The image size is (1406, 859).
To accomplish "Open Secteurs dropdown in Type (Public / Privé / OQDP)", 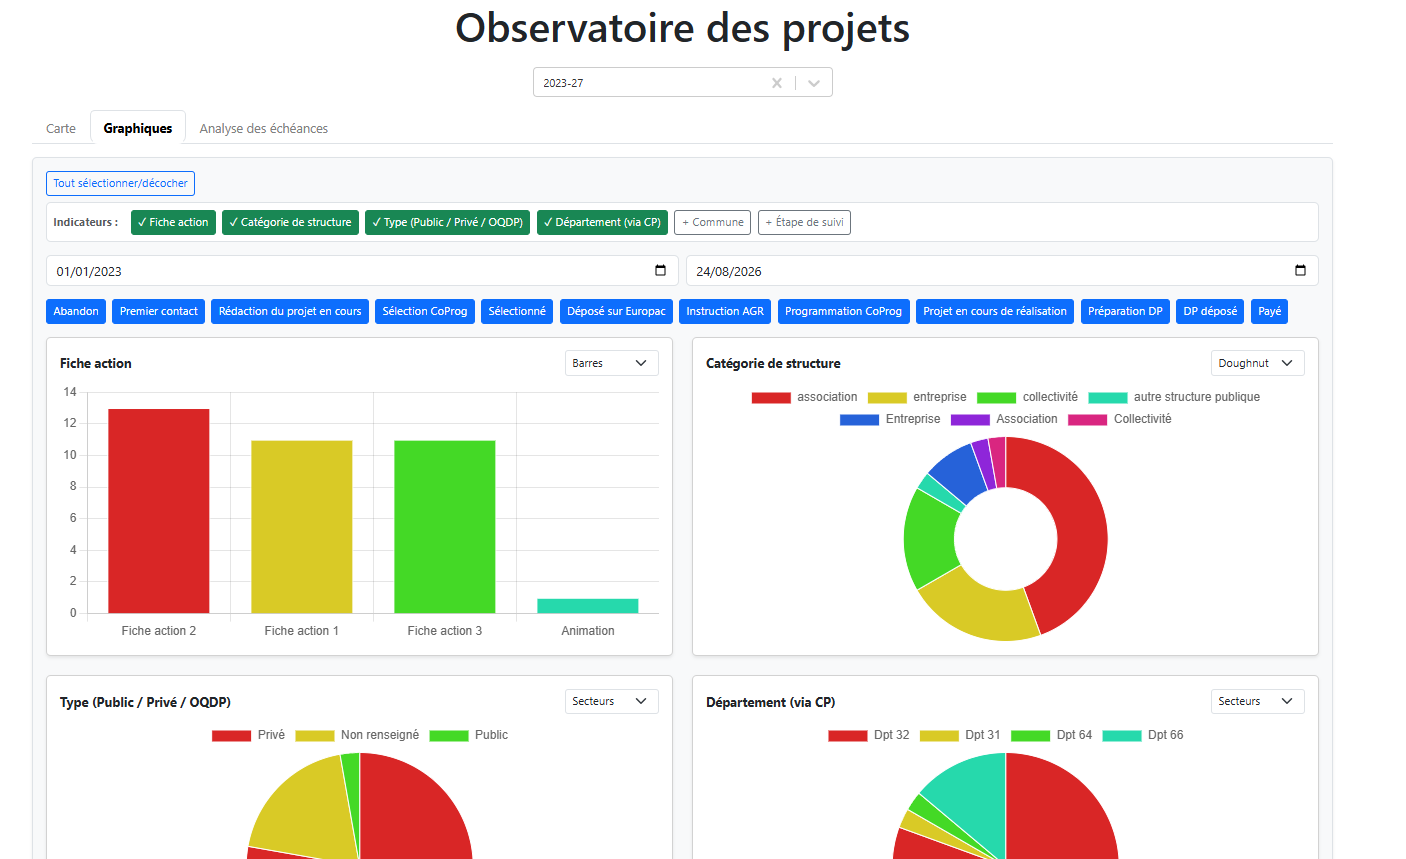I will [611, 701].
